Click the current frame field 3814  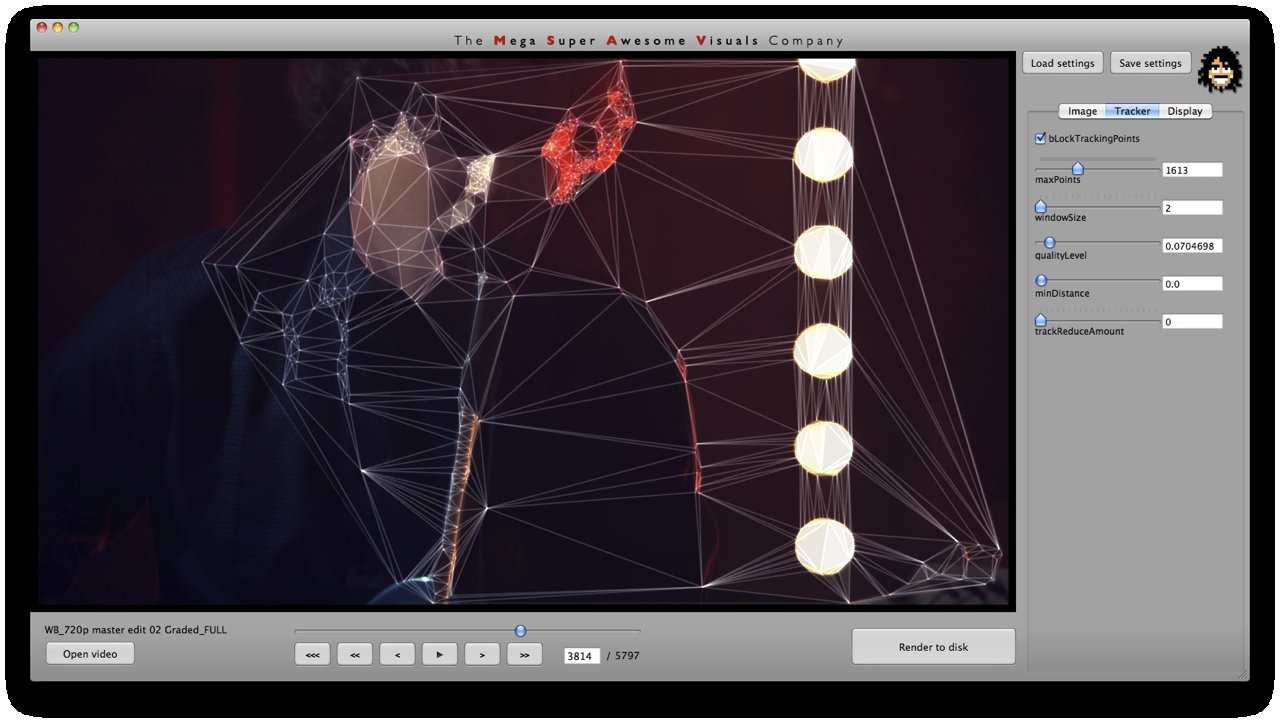[x=582, y=656]
